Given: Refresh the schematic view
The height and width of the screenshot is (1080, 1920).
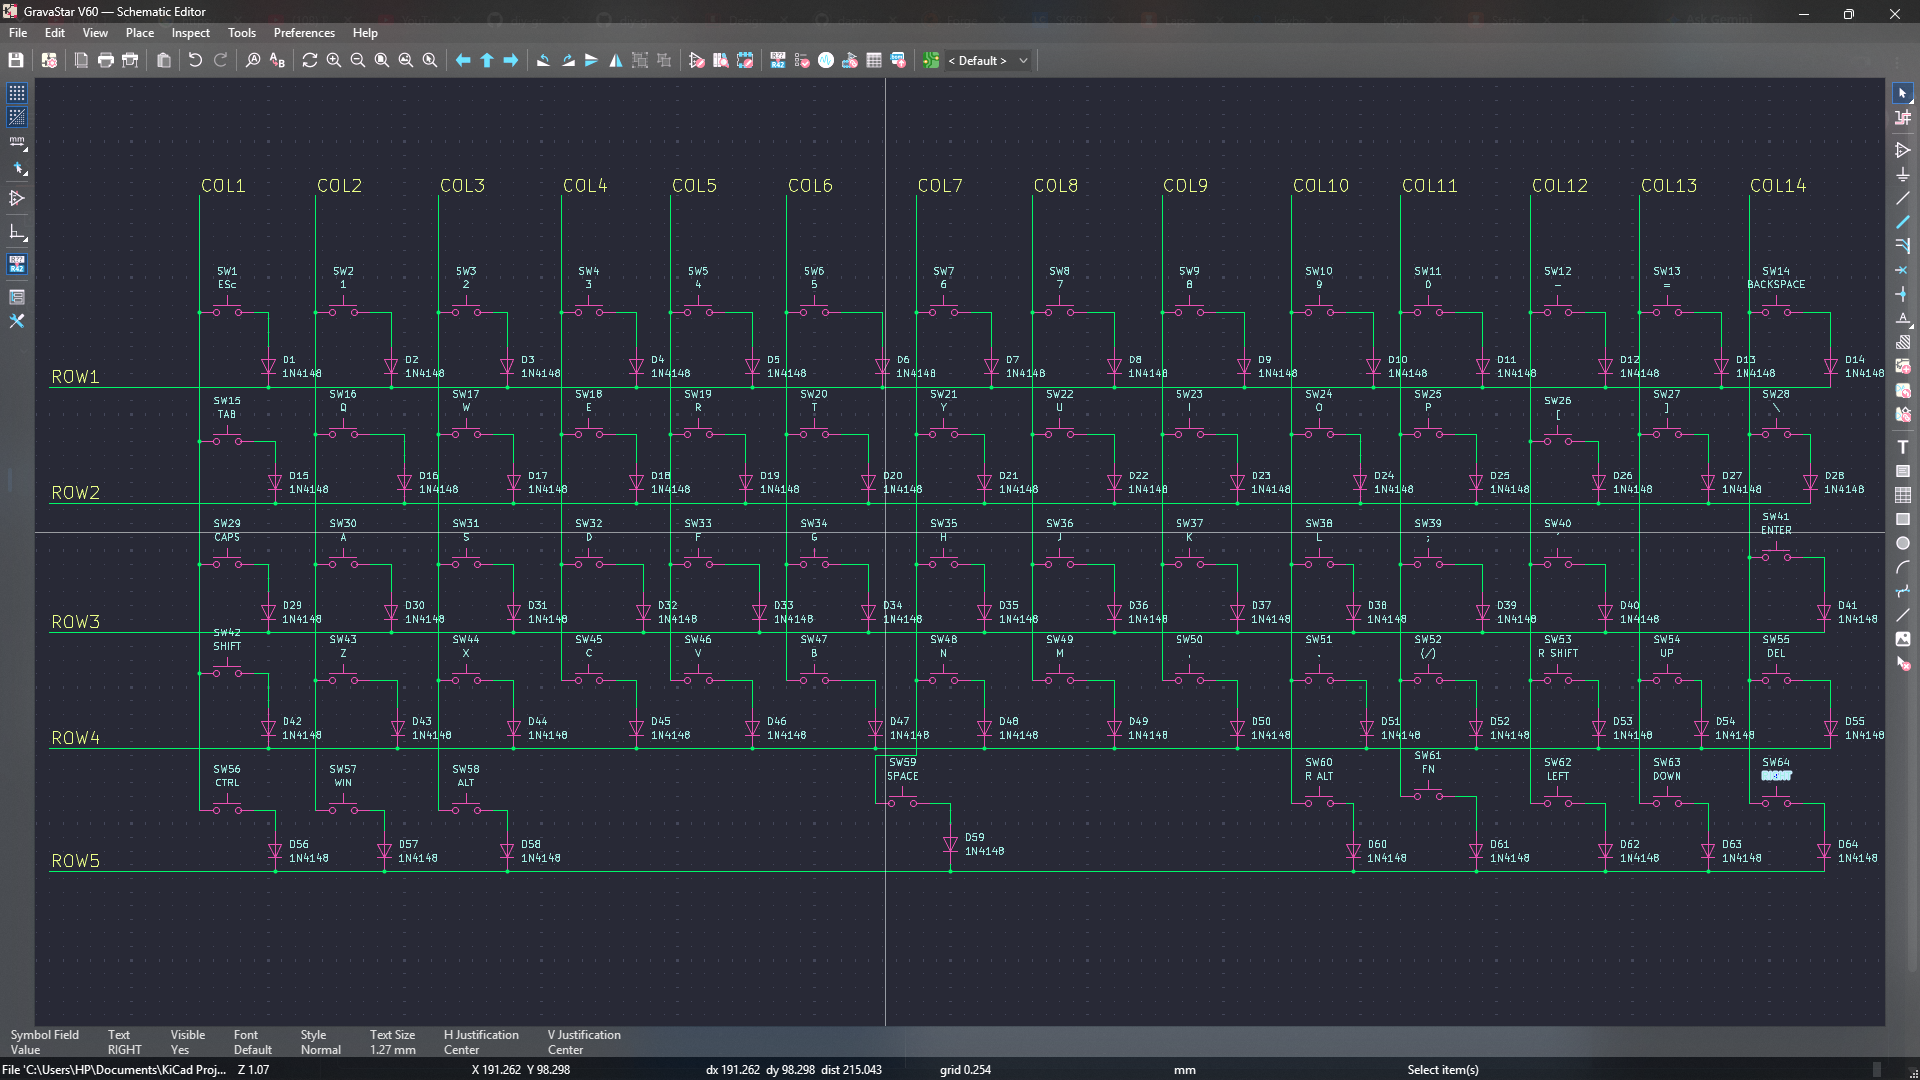Looking at the screenshot, I should pyautogui.click(x=310, y=60).
